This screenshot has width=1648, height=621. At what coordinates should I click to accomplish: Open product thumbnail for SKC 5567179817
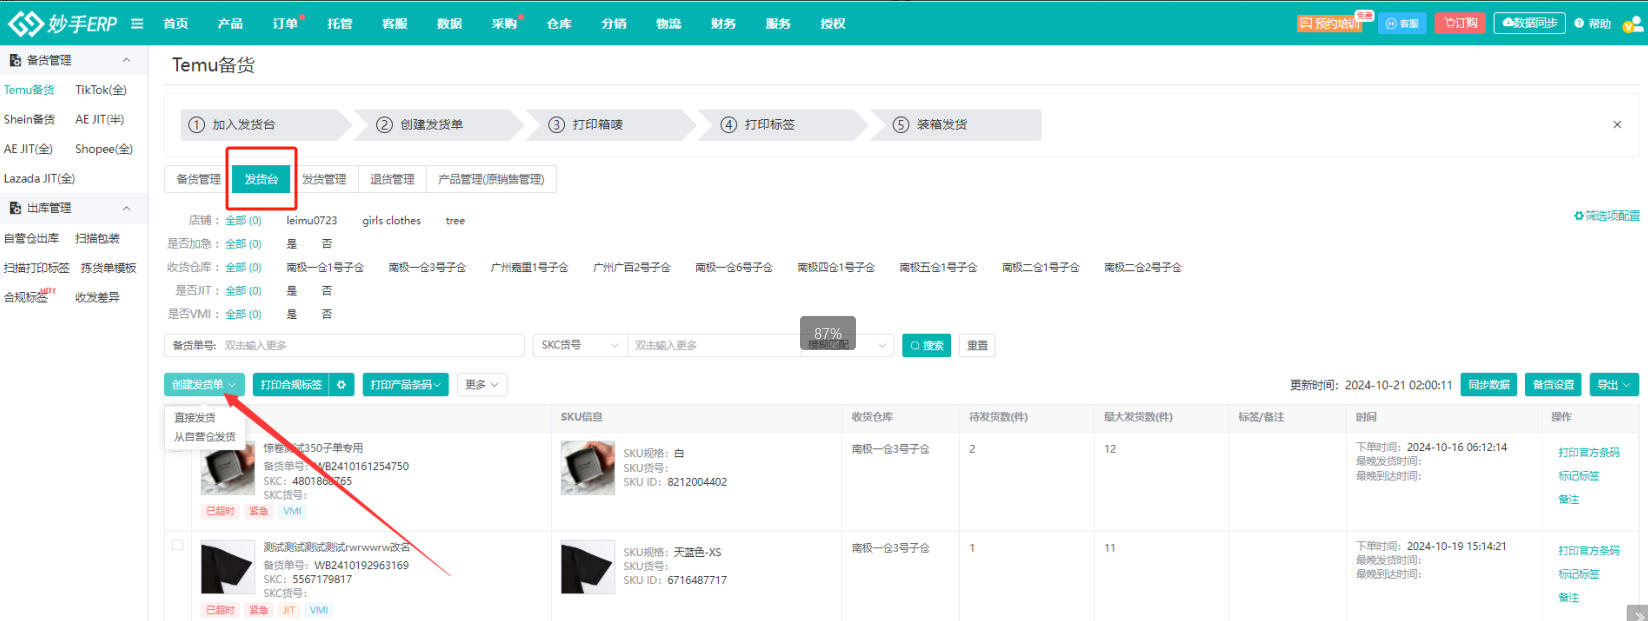tap(227, 568)
